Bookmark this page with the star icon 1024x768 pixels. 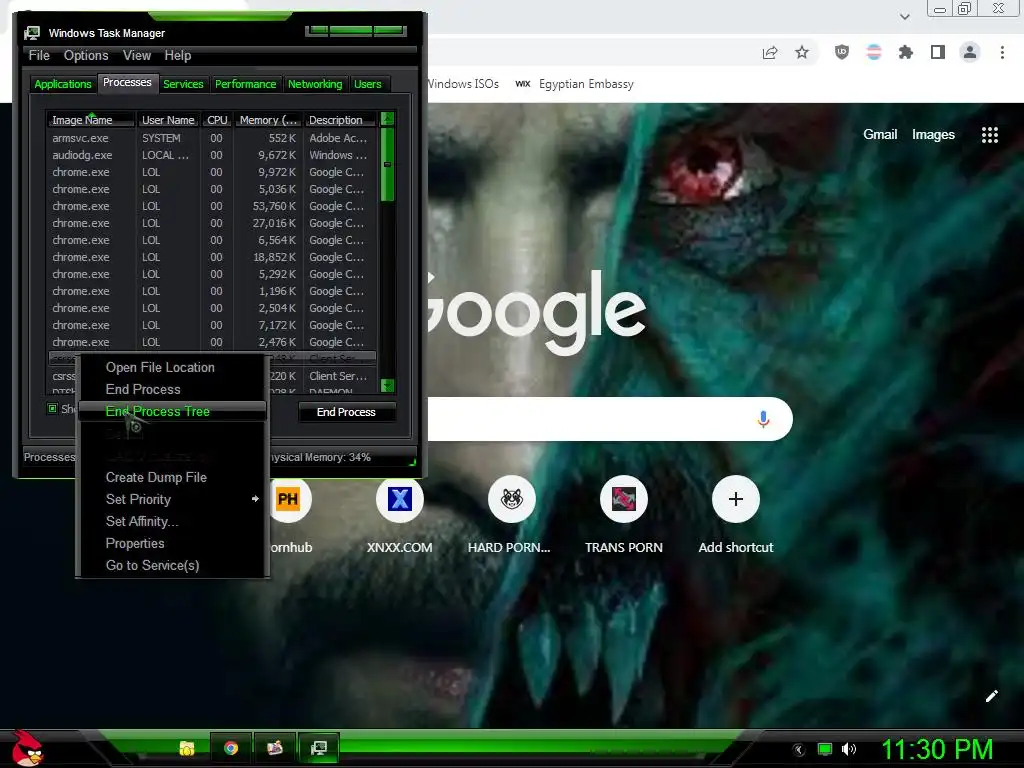[802, 52]
